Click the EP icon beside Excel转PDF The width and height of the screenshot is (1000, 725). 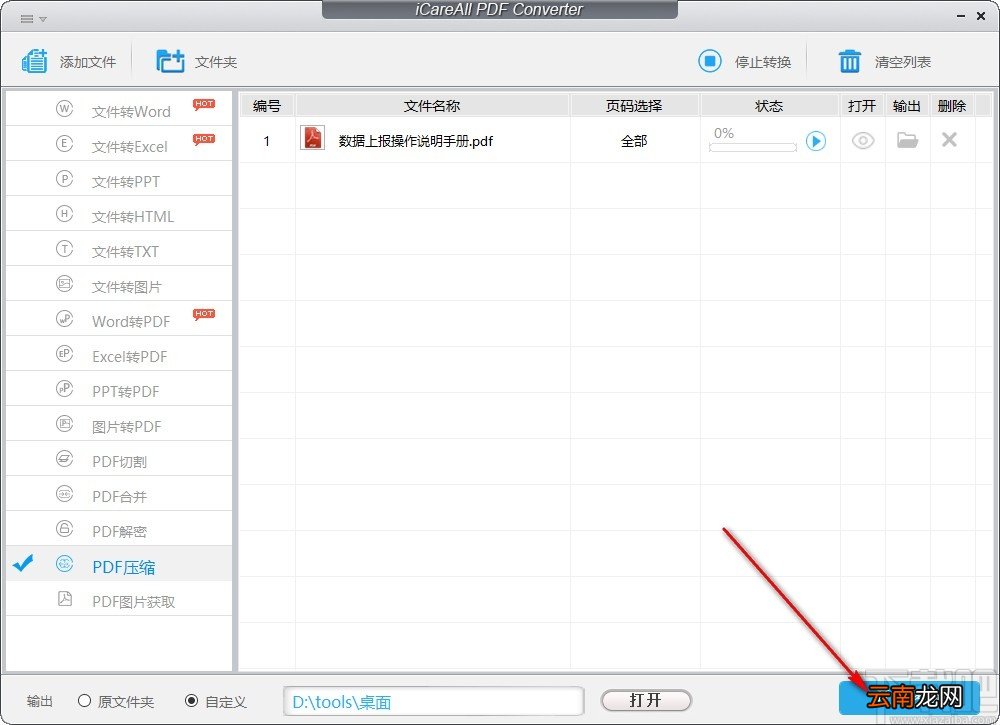tap(64, 353)
